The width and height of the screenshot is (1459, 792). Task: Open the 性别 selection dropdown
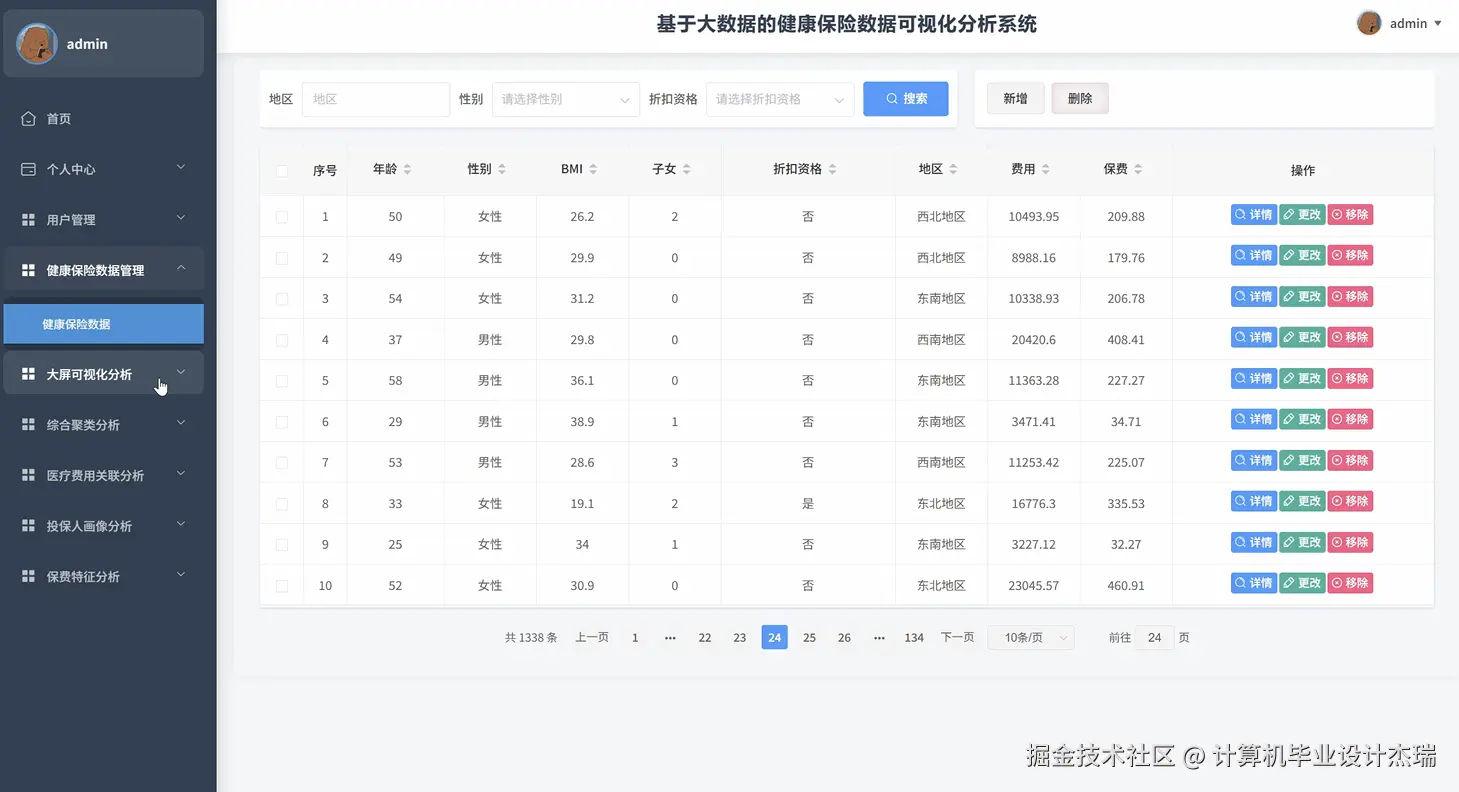[x=565, y=99]
